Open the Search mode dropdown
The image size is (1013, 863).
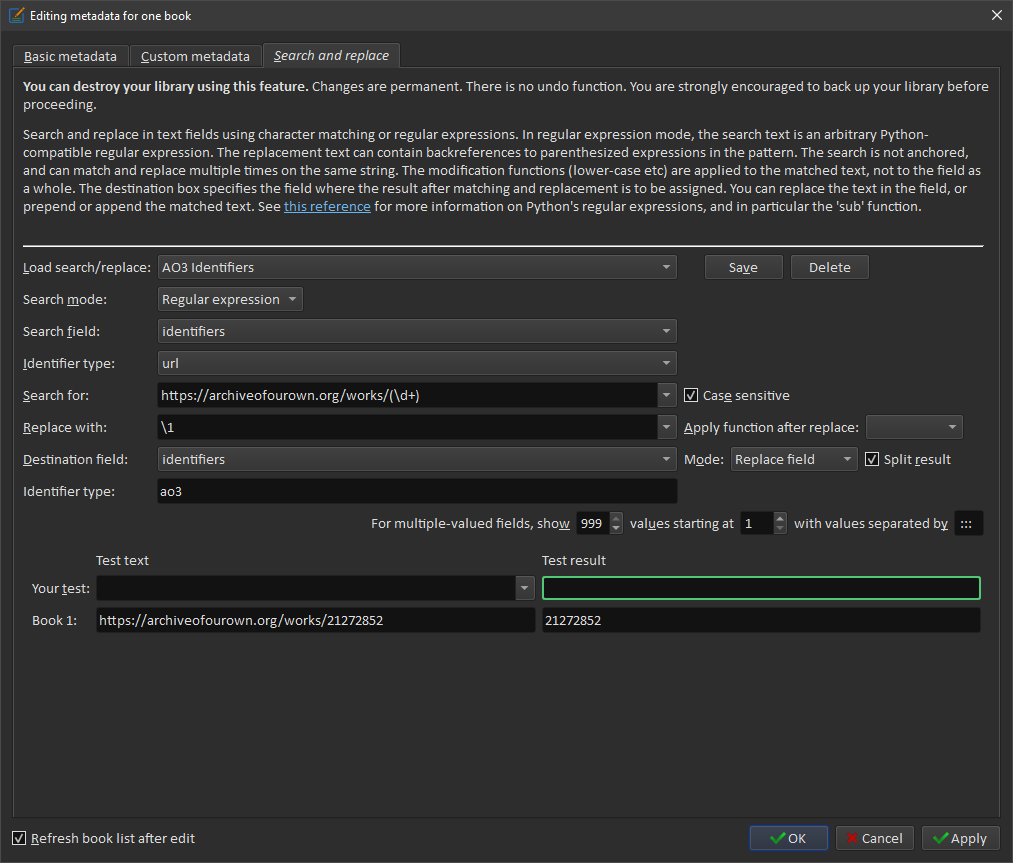coord(230,299)
